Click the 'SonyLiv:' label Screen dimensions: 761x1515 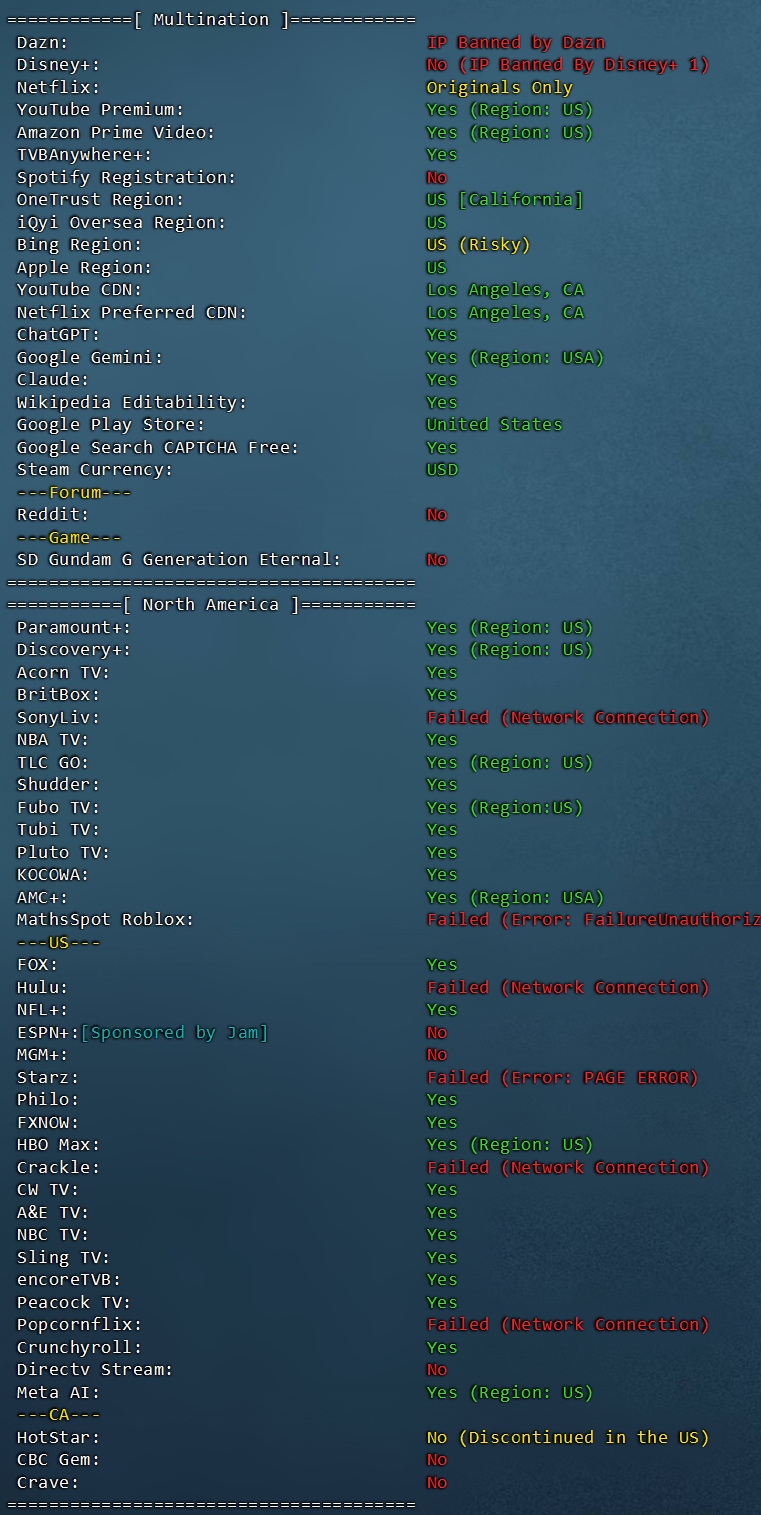58,718
